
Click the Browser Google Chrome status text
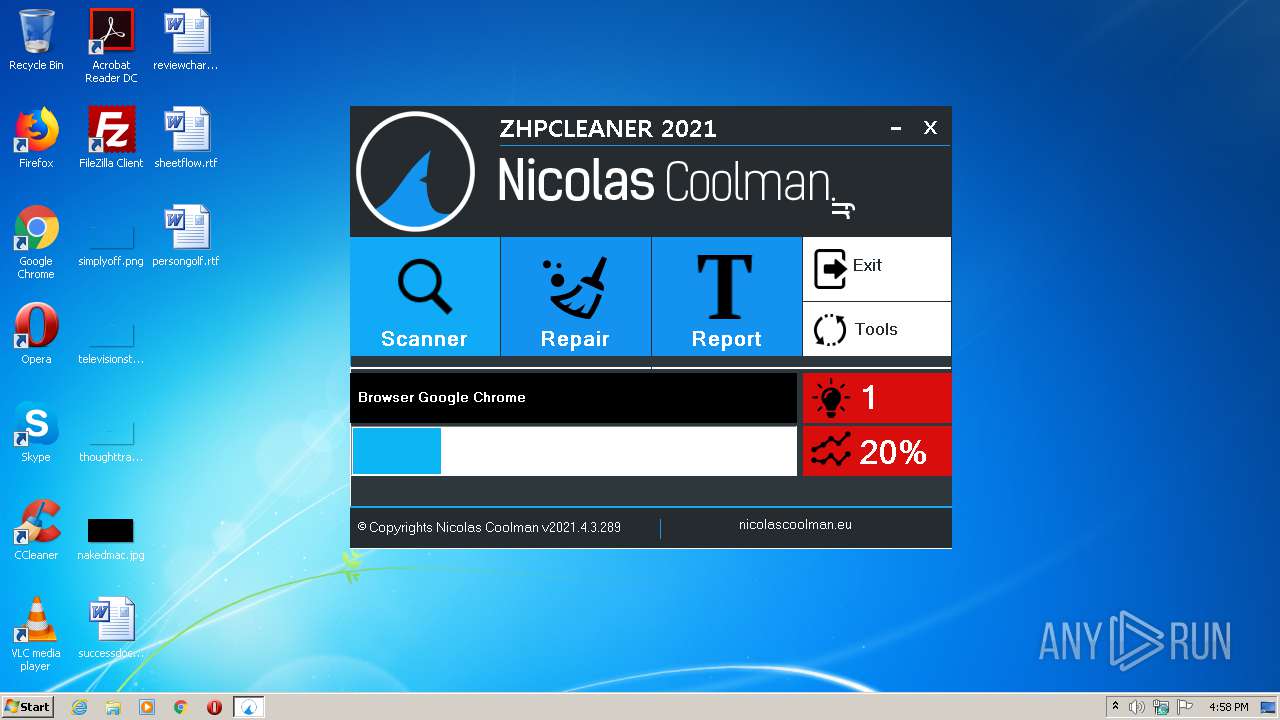pyautogui.click(x=442, y=397)
